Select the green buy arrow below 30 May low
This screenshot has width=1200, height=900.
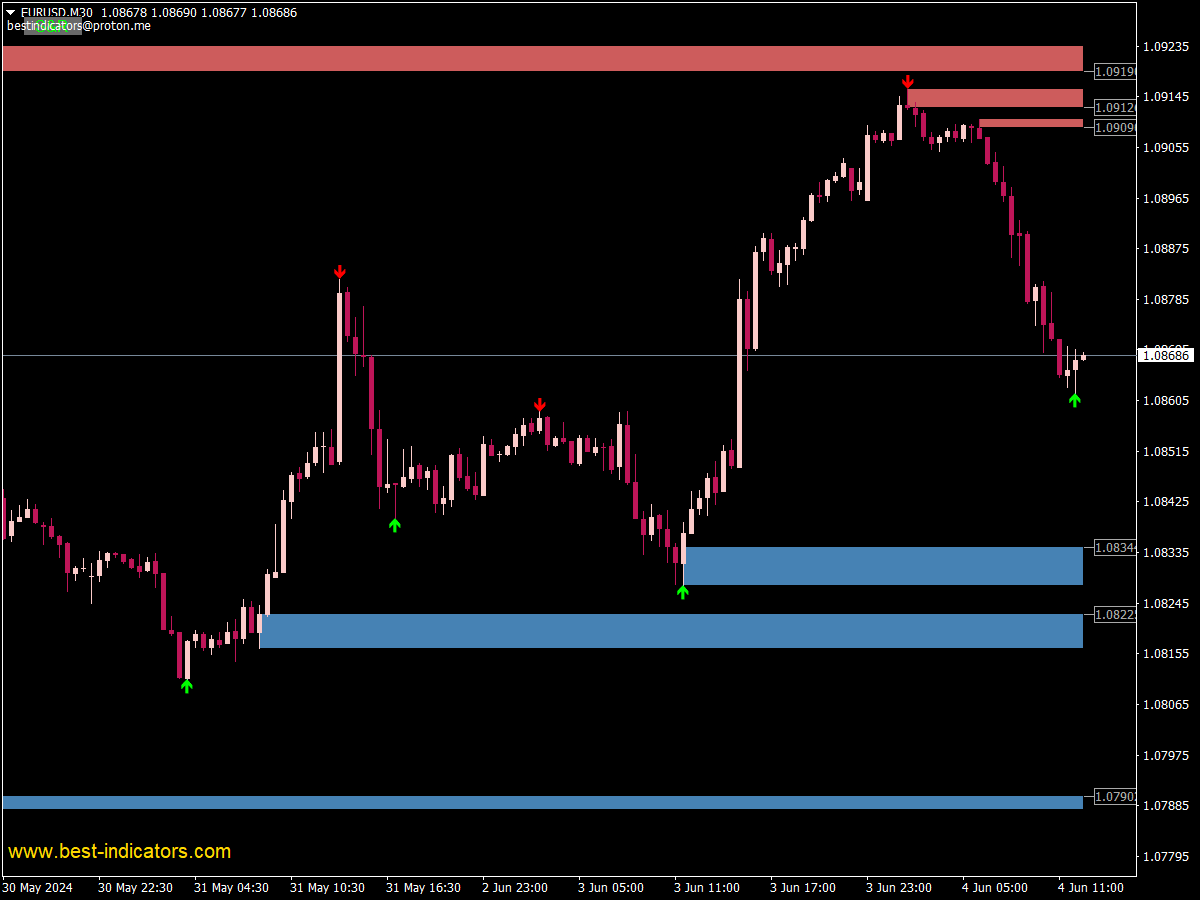pos(186,685)
